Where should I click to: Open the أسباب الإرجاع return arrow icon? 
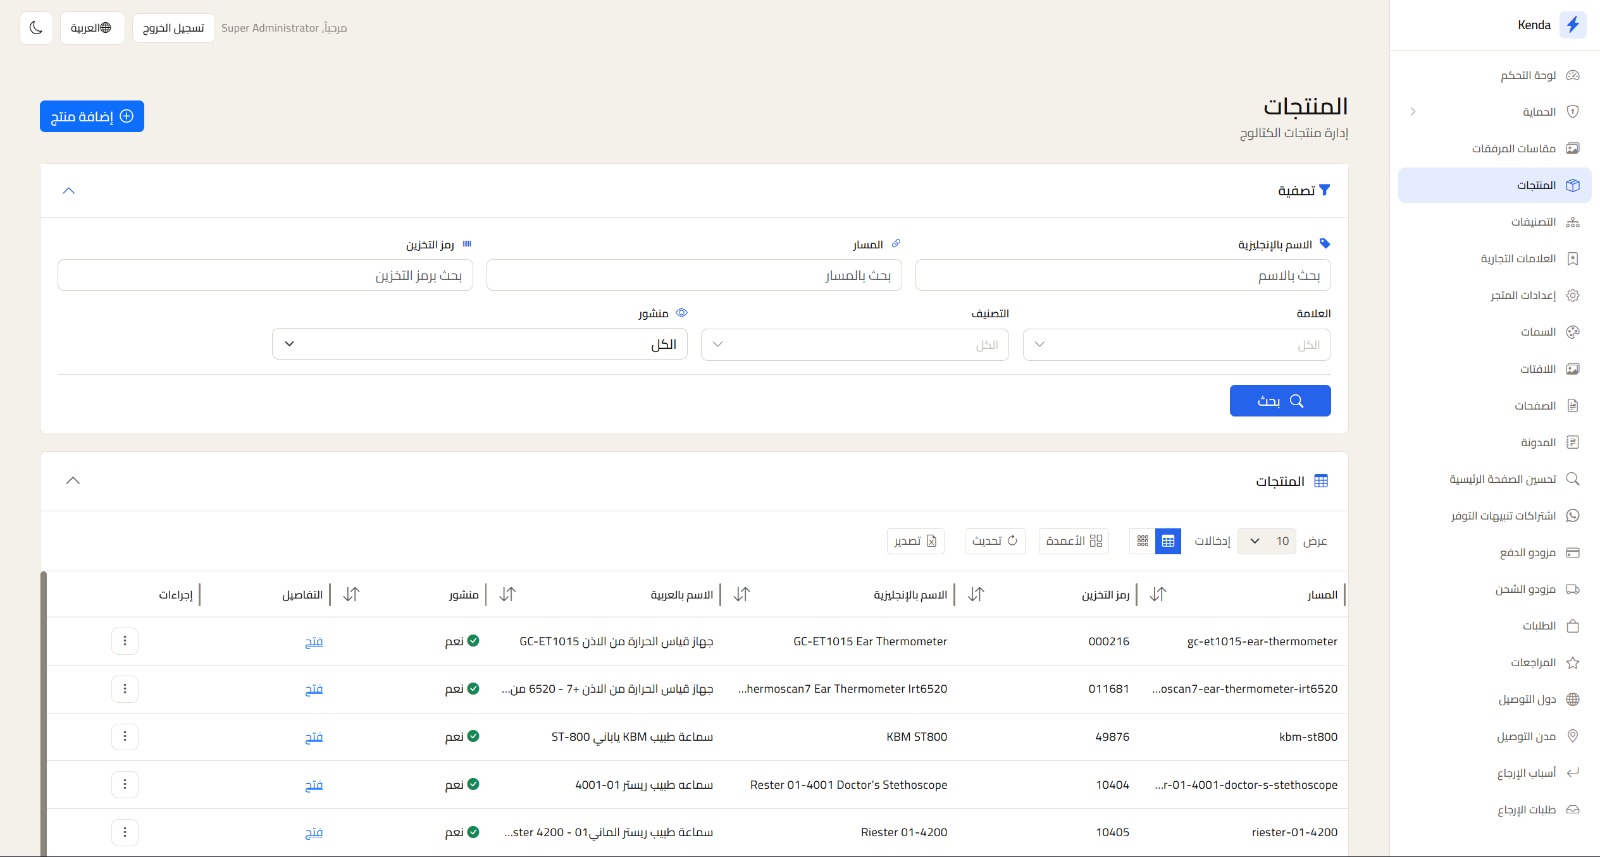[1572, 773]
